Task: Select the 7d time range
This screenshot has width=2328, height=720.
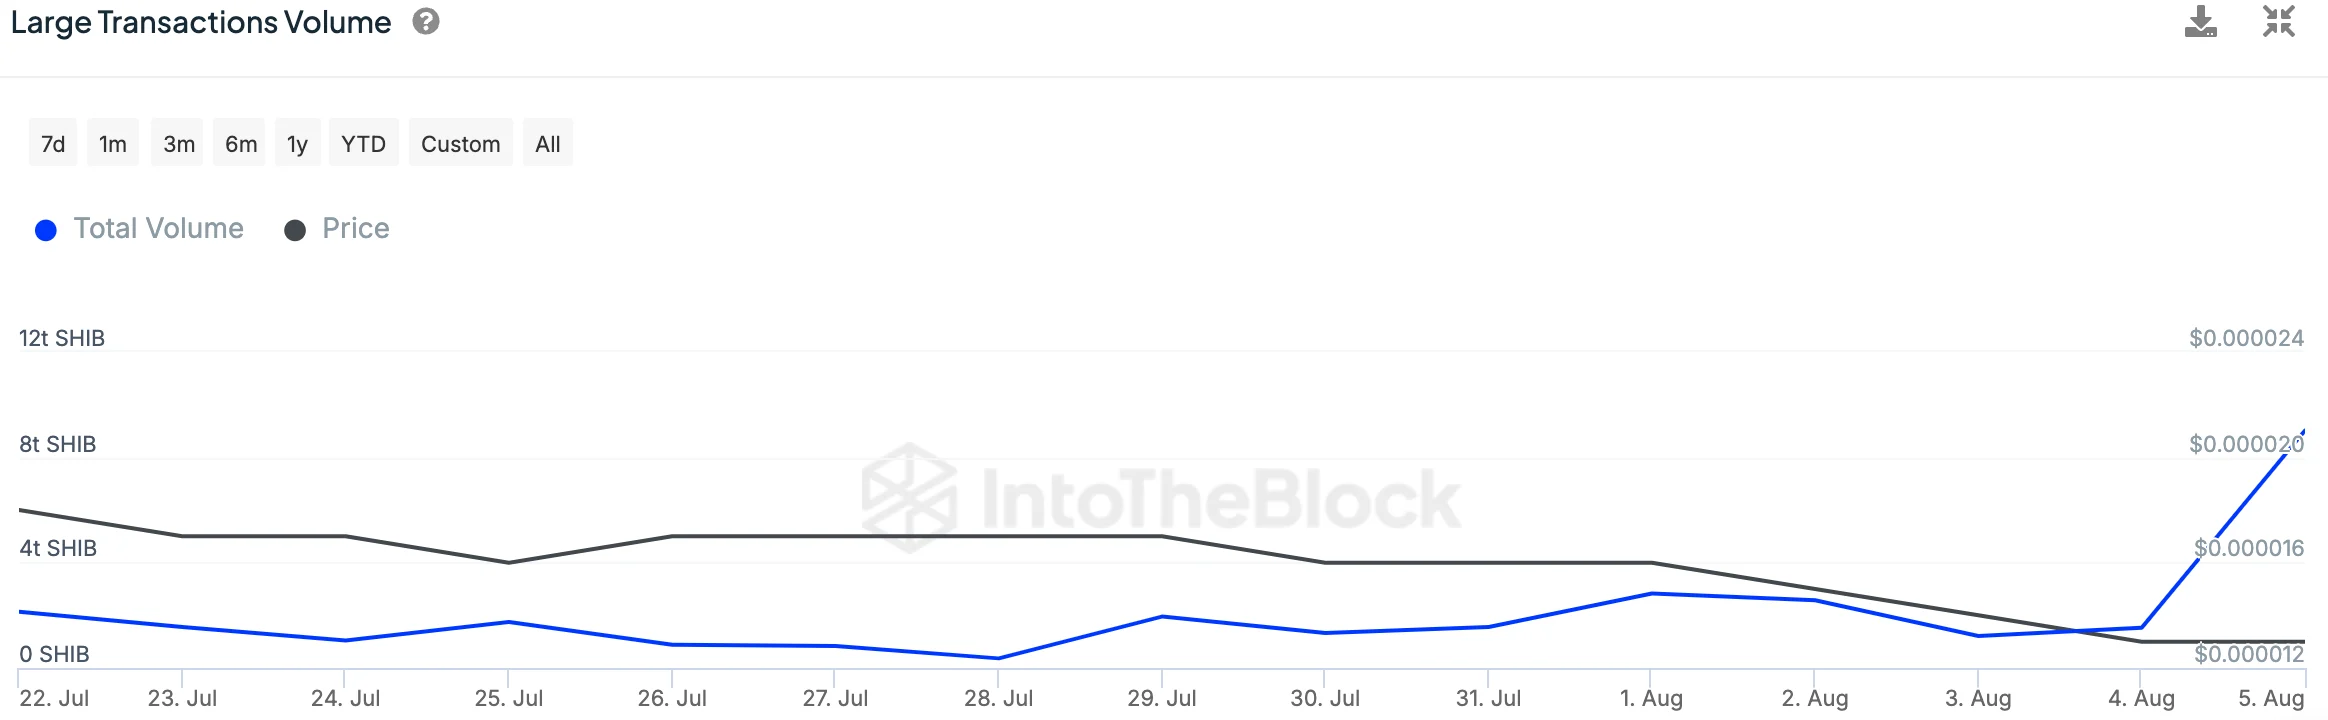Action: pyautogui.click(x=53, y=144)
